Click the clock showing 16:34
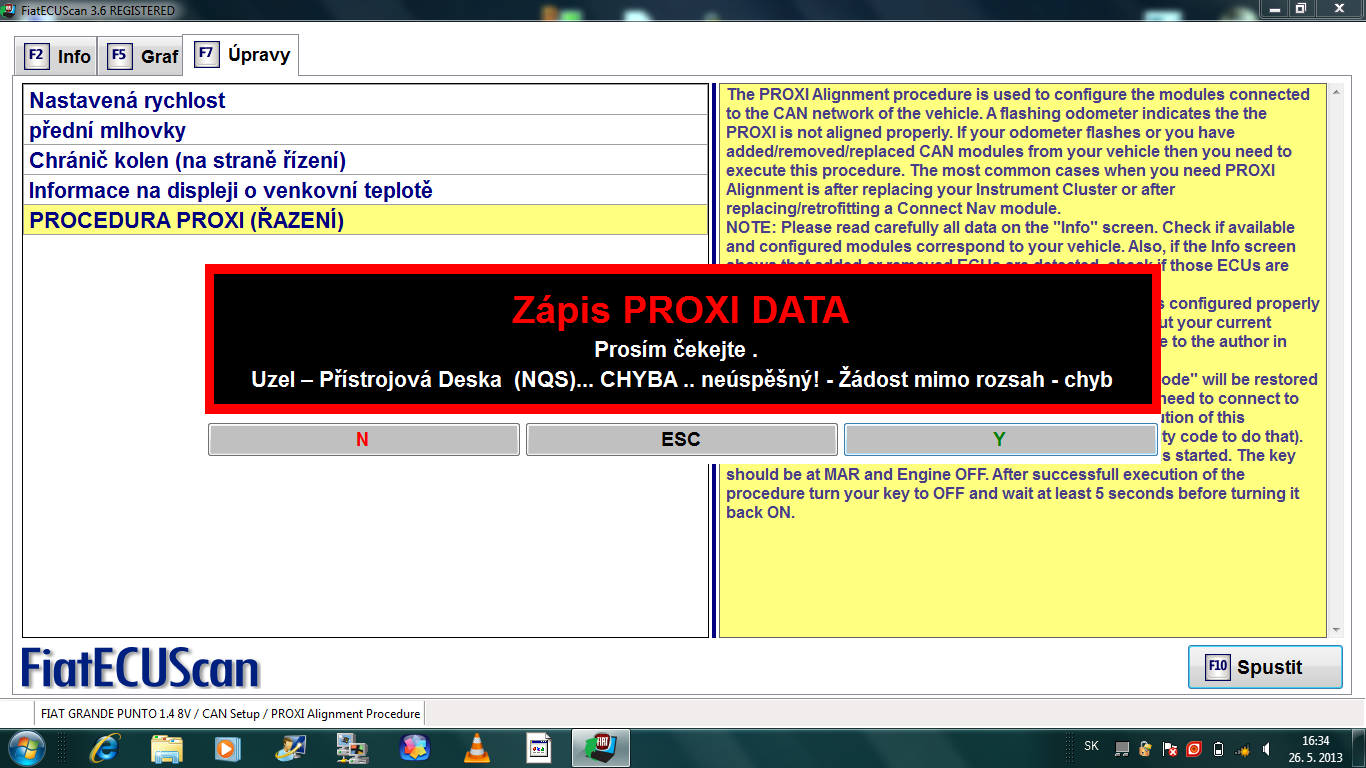The width and height of the screenshot is (1366, 768). click(x=1315, y=748)
